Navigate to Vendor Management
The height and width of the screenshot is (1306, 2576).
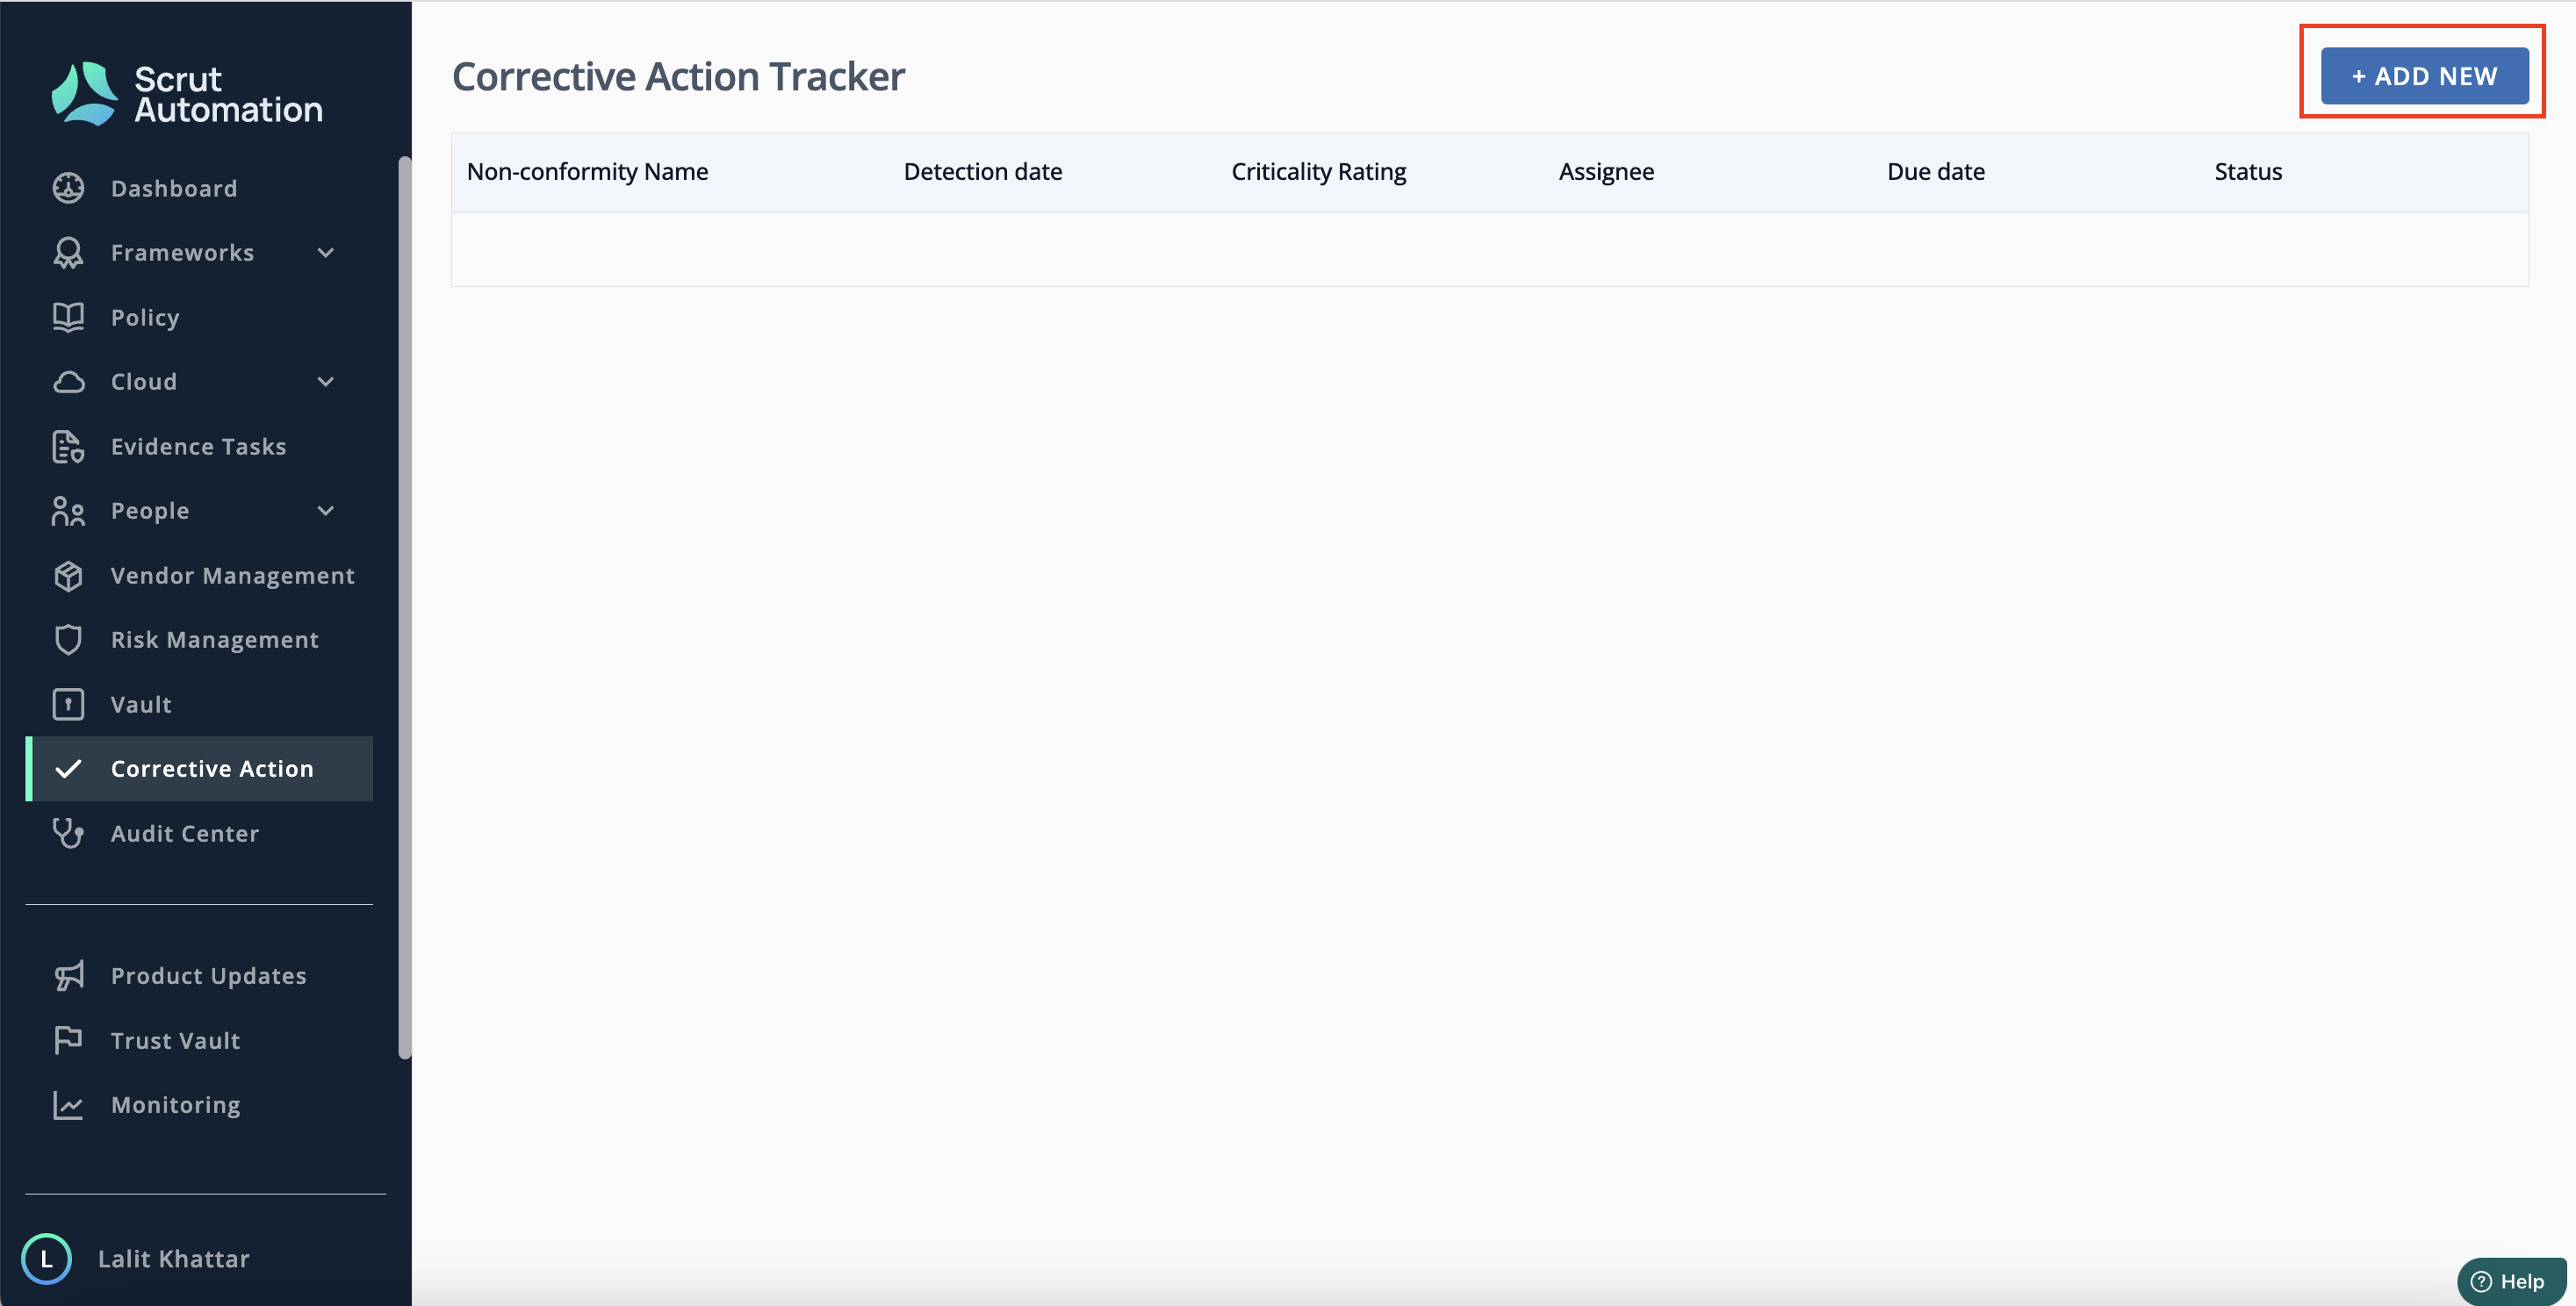232,575
